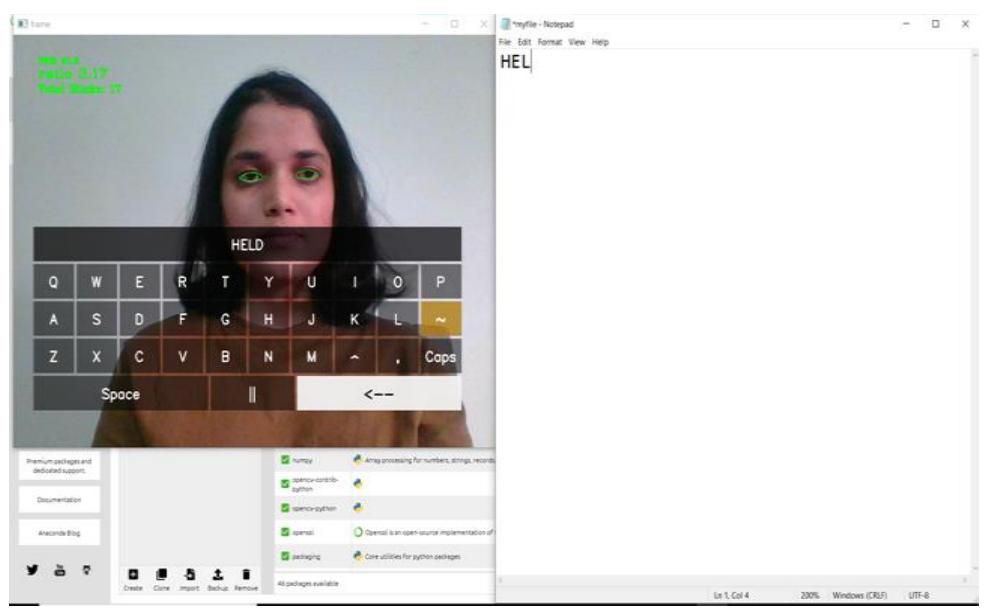Select the period key on virtual keyboard
The width and height of the screenshot is (995, 613).
[x=397, y=357]
